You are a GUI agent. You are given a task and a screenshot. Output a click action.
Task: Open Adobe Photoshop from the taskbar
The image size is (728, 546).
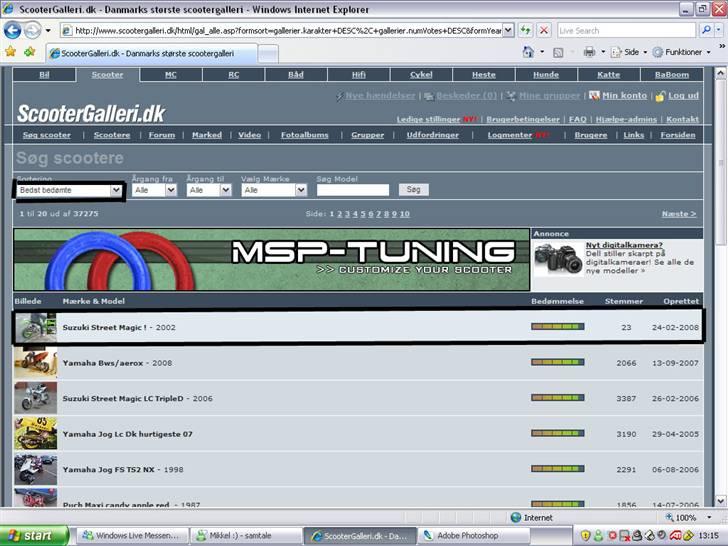coord(465,536)
